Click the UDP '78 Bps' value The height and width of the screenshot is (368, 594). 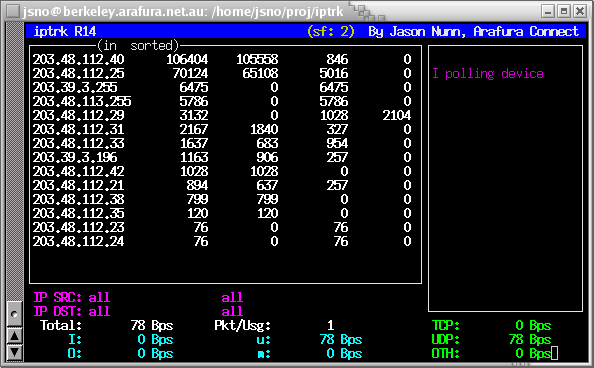click(x=530, y=340)
